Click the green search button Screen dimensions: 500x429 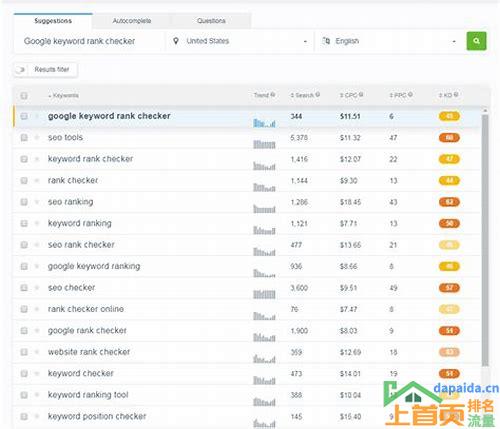pos(476,41)
